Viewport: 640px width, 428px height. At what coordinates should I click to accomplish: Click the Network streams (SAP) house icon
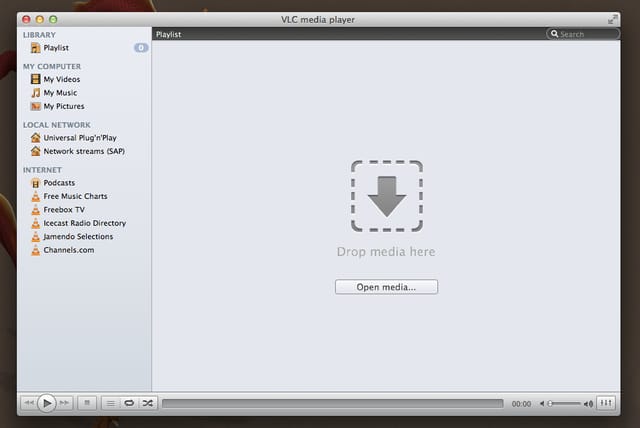click(x=36, y=151)
